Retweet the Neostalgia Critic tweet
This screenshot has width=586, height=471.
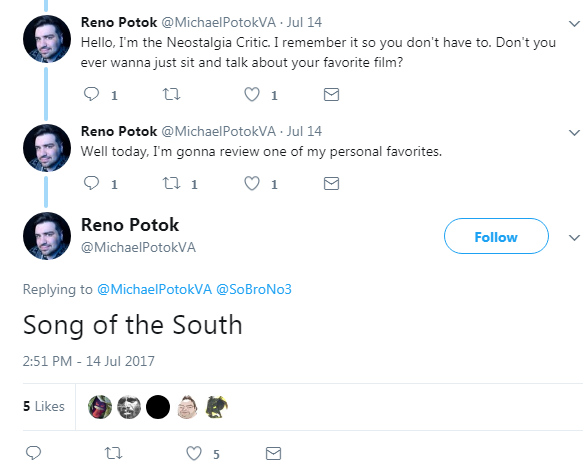point(172,94)
